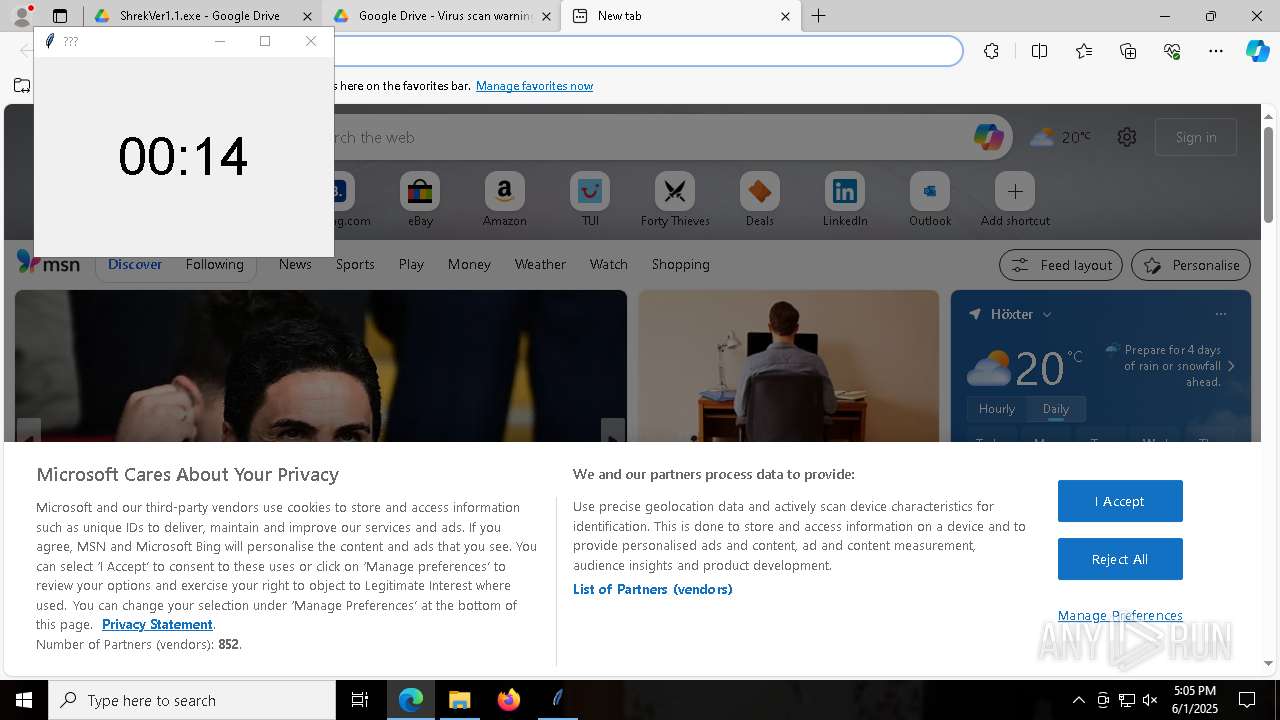The image size is (1280, 720).
Task: Open Task View on taskbar
Action: pyautogui.click(x=360, y=700)
